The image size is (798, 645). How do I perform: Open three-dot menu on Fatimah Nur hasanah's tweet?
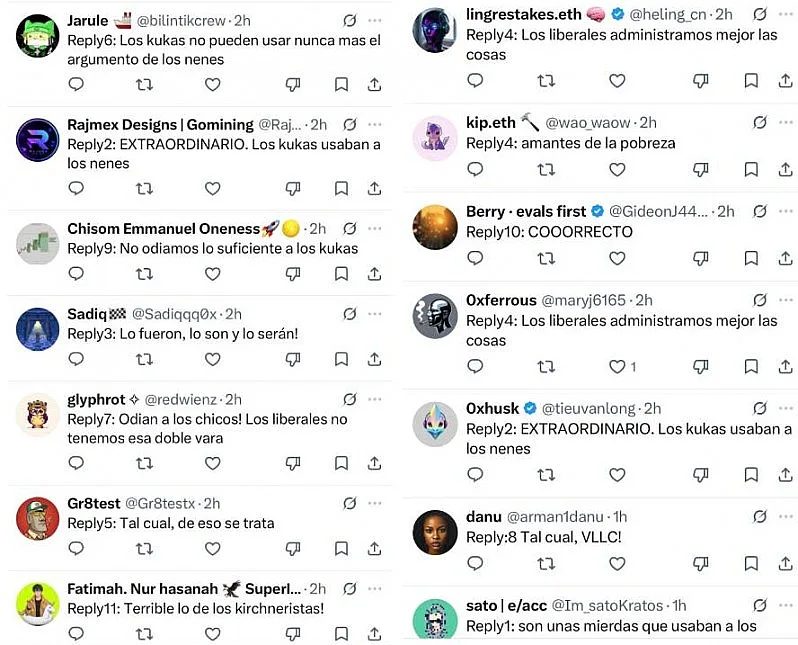[375, 589]
